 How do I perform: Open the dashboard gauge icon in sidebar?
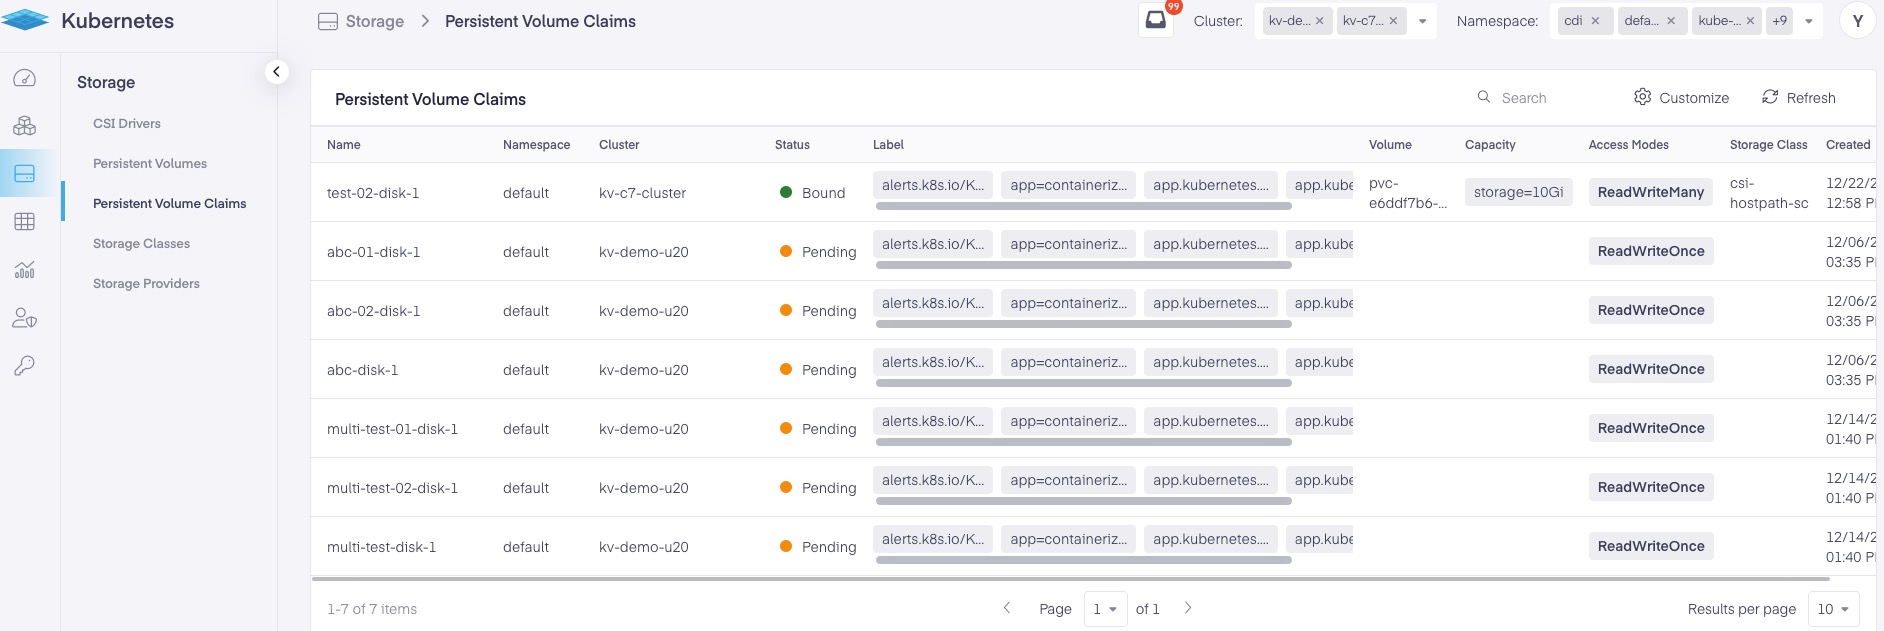[25, 78]
